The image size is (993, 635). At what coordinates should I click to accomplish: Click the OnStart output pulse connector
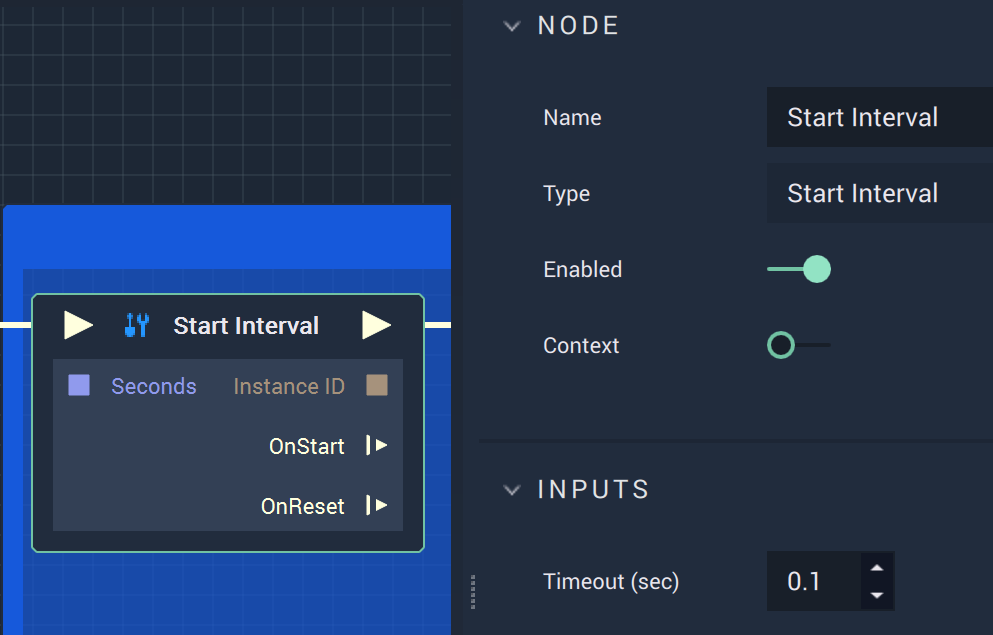377,445
